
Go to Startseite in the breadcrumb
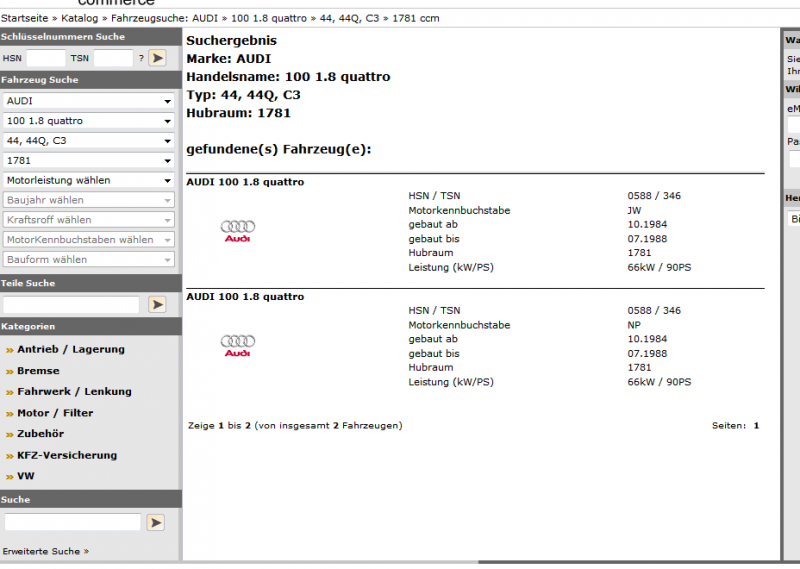coord(24,18)
